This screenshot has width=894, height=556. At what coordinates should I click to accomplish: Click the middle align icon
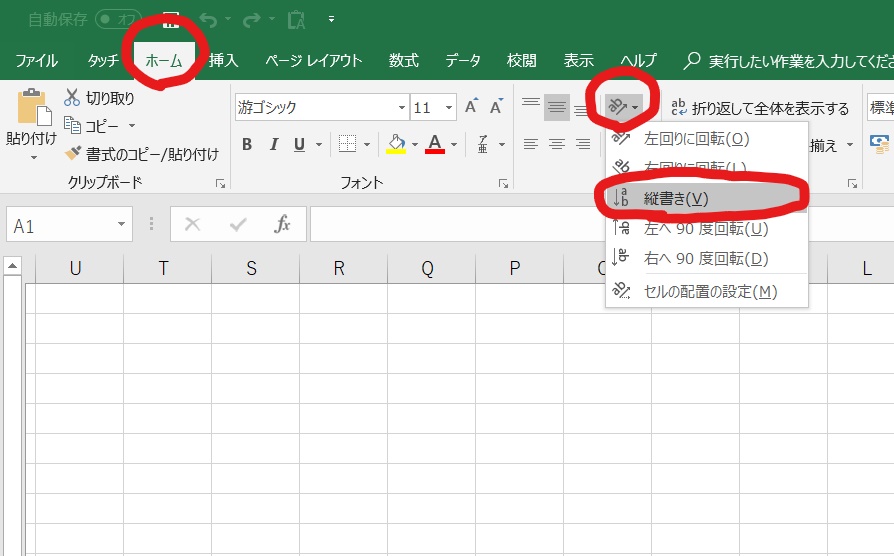(557, 107)
